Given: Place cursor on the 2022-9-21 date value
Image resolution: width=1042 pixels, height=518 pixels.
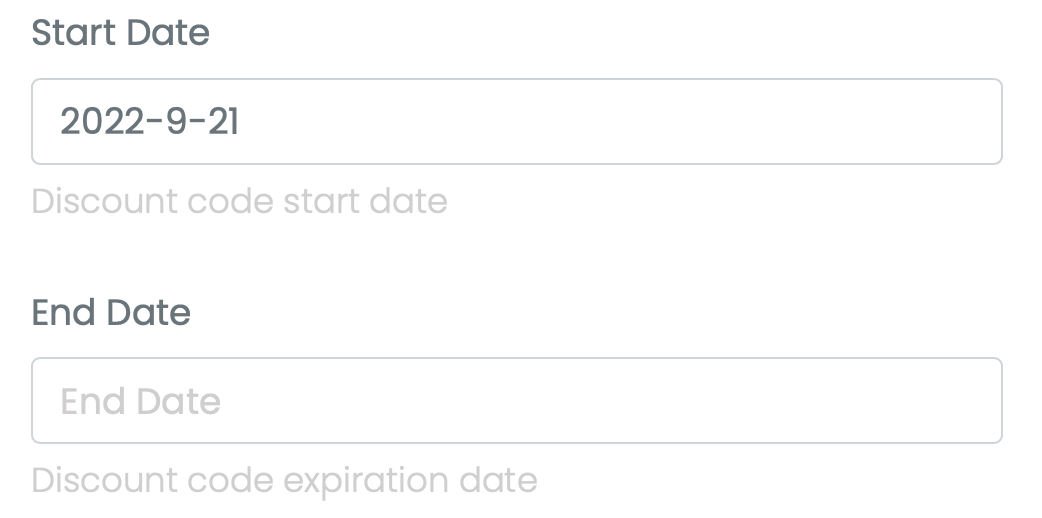Looking at the screenshot, I should pyautogui.click(x=150, y=122).
